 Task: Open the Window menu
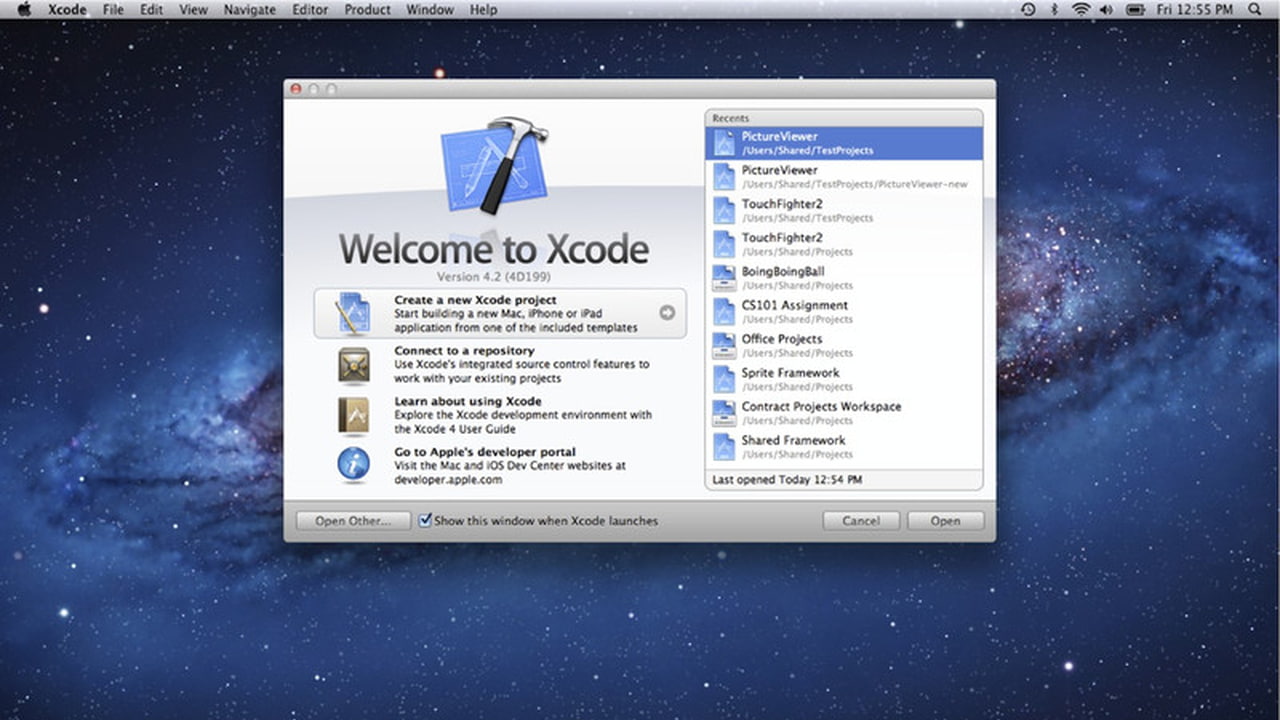(x=430, y=9)
